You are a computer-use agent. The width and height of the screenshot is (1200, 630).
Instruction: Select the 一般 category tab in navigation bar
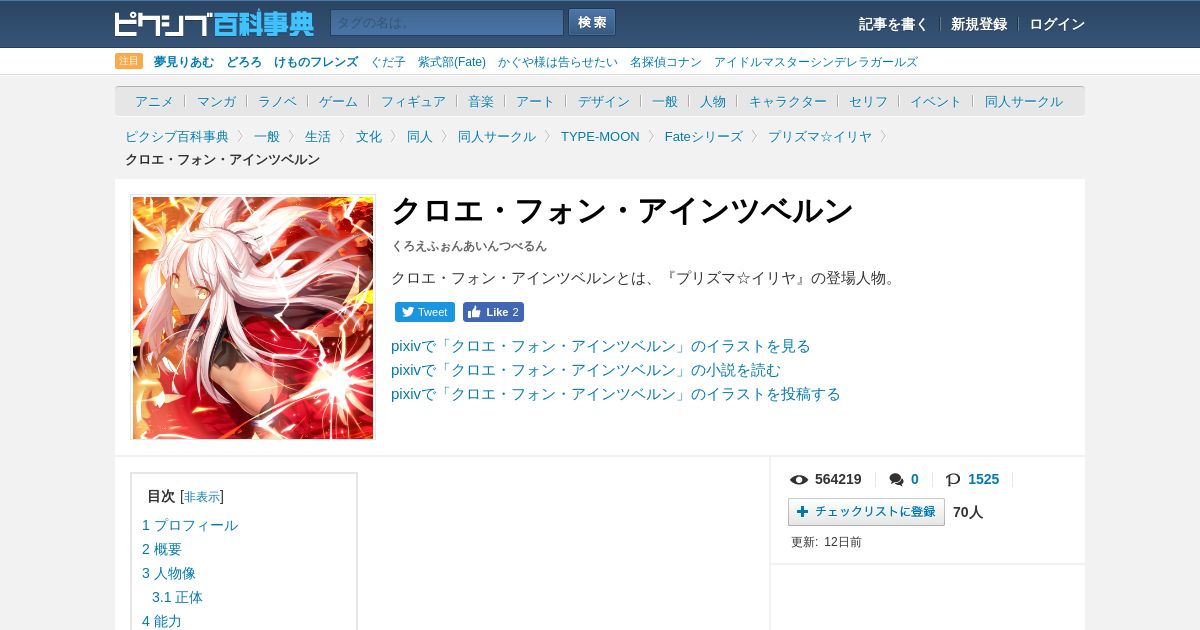coord(665,101)
